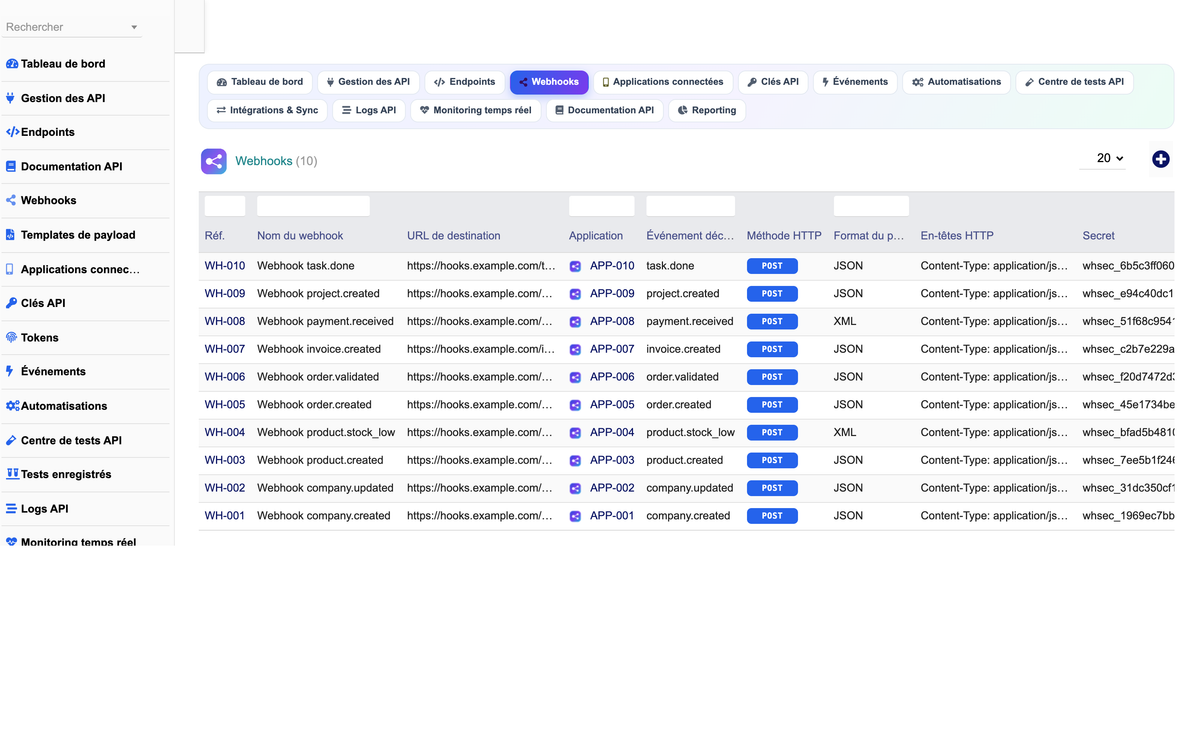The image size is (1200, 743).
Task: Click the Gestion des API plug icon in sidebar
Action: [10, 98]
